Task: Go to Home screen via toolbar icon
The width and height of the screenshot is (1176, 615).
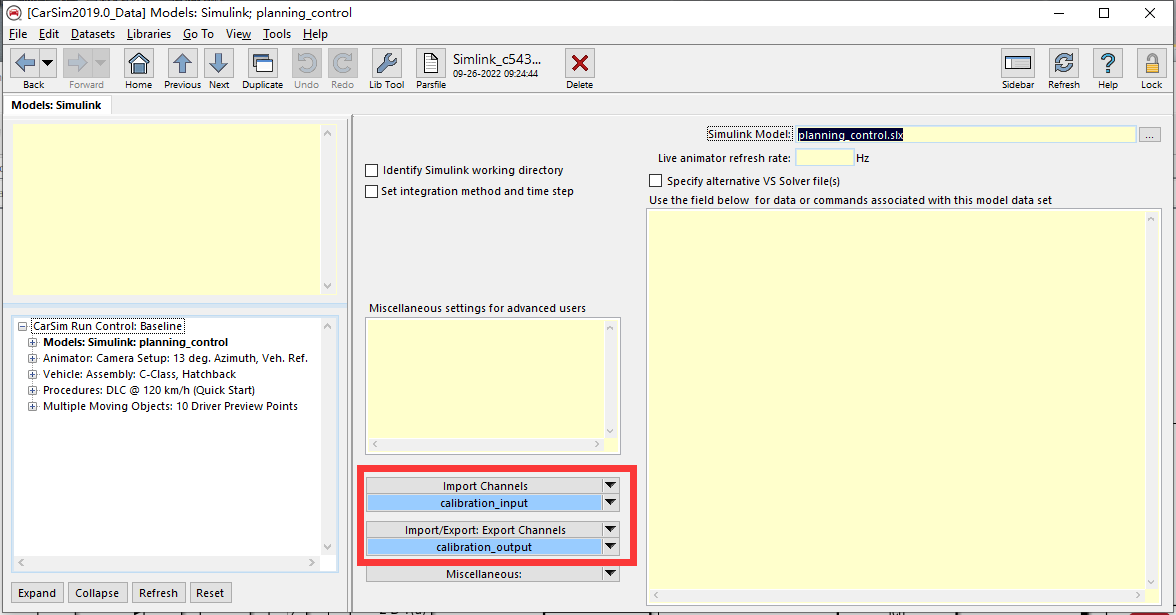Action: 139,63
